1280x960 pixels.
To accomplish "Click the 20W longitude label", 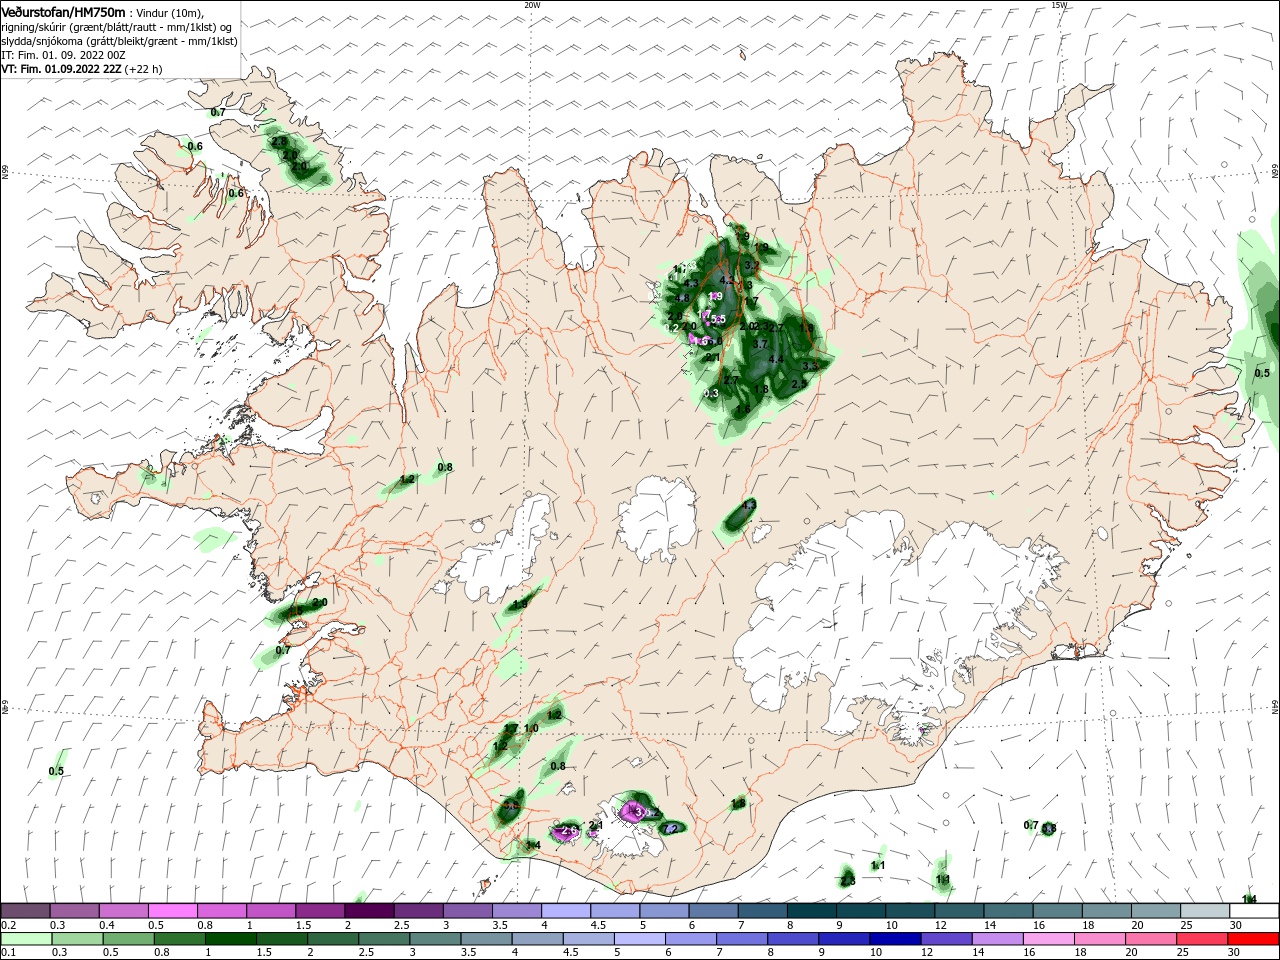I will point(532,5).
